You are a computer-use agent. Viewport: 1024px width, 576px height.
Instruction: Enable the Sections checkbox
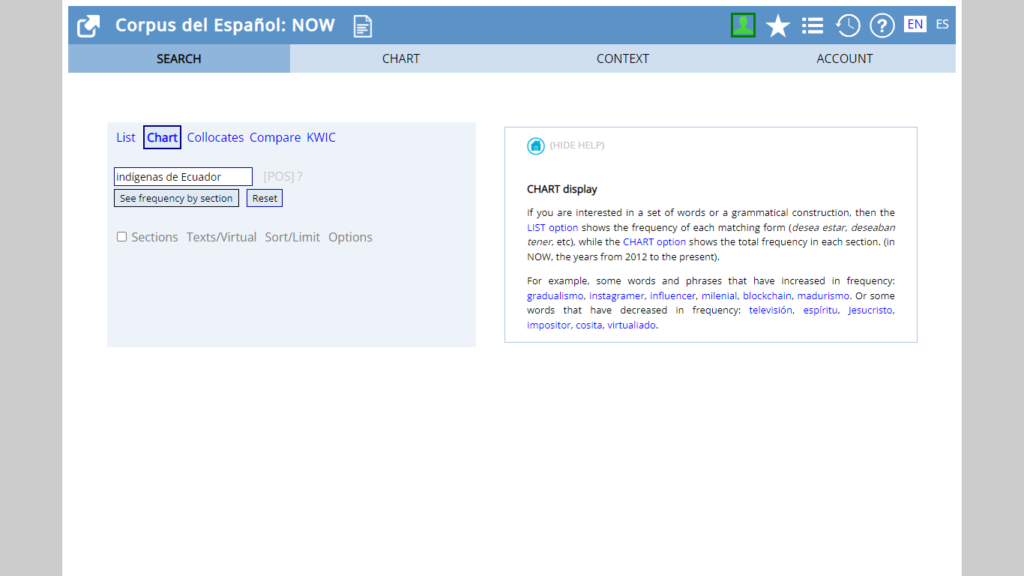coord(122,237)
